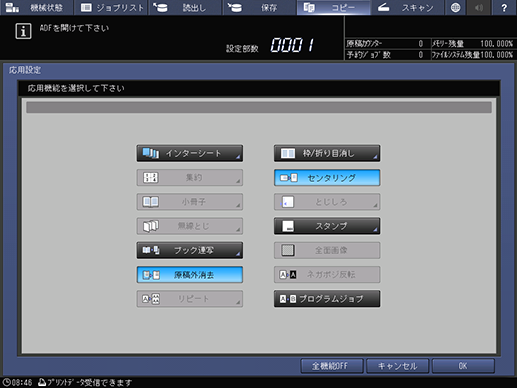Click the 枠/折り目消し open-book icon
This screenshot has height=388, width=517.
(288, 153)
